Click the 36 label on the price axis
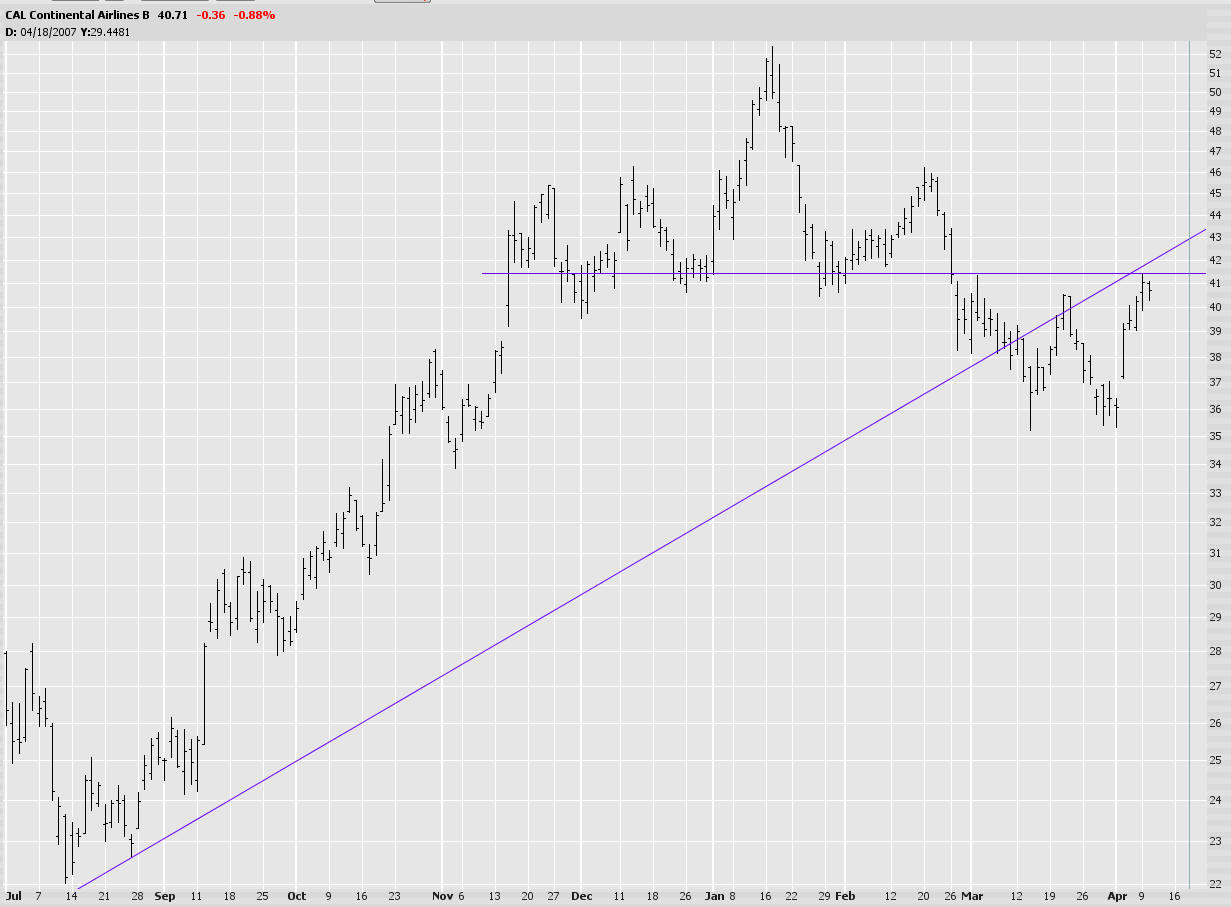Image resolution: width=1231 pixels, height=907 pixels. point(1215,409)
